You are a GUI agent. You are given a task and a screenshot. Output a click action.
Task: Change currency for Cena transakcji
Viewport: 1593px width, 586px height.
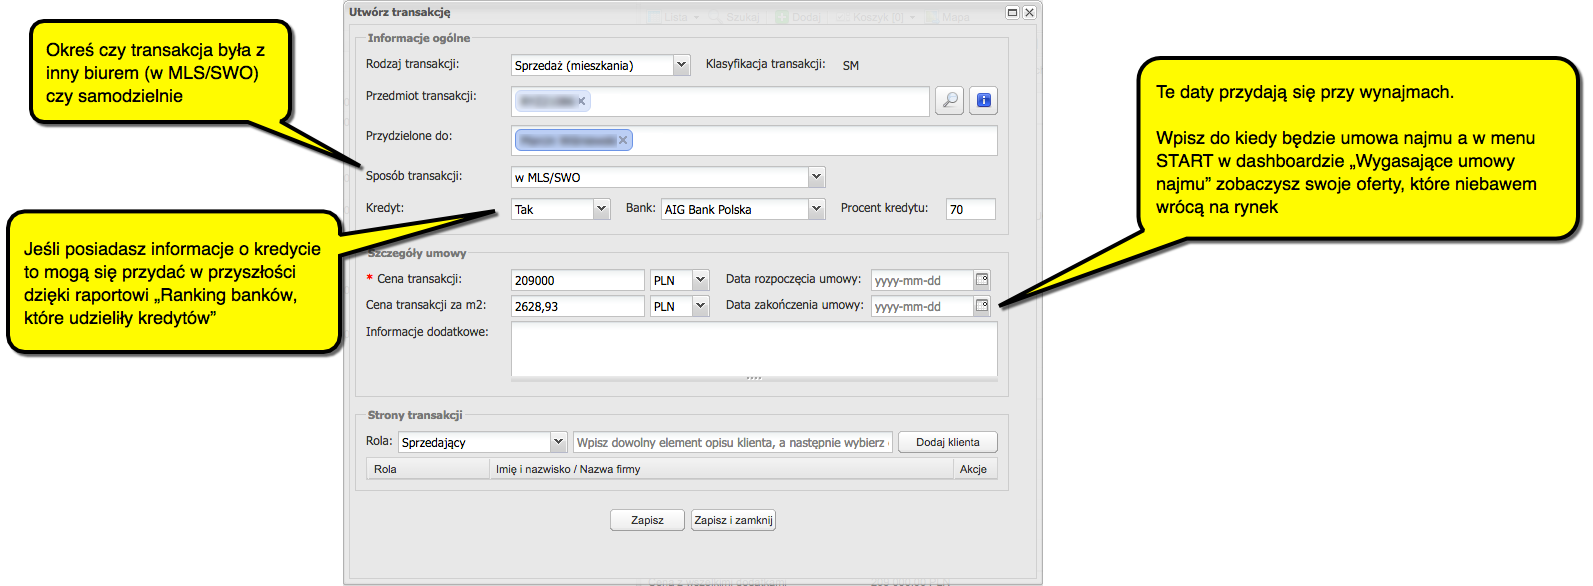[x=700, y=280]
